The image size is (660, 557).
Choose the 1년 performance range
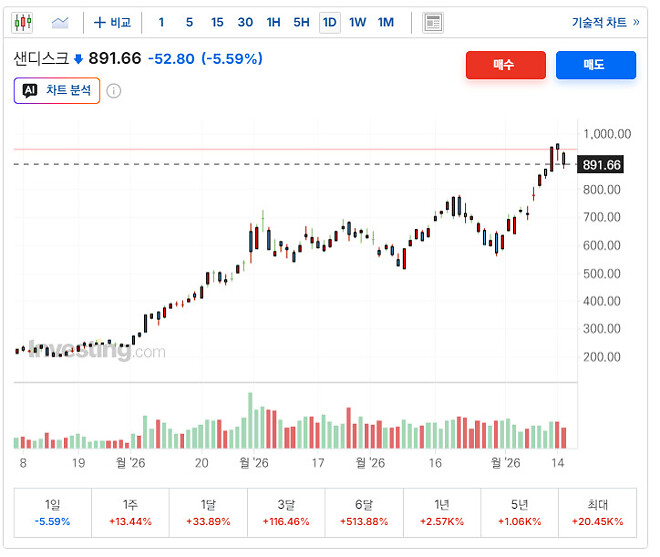click(442, 512)
